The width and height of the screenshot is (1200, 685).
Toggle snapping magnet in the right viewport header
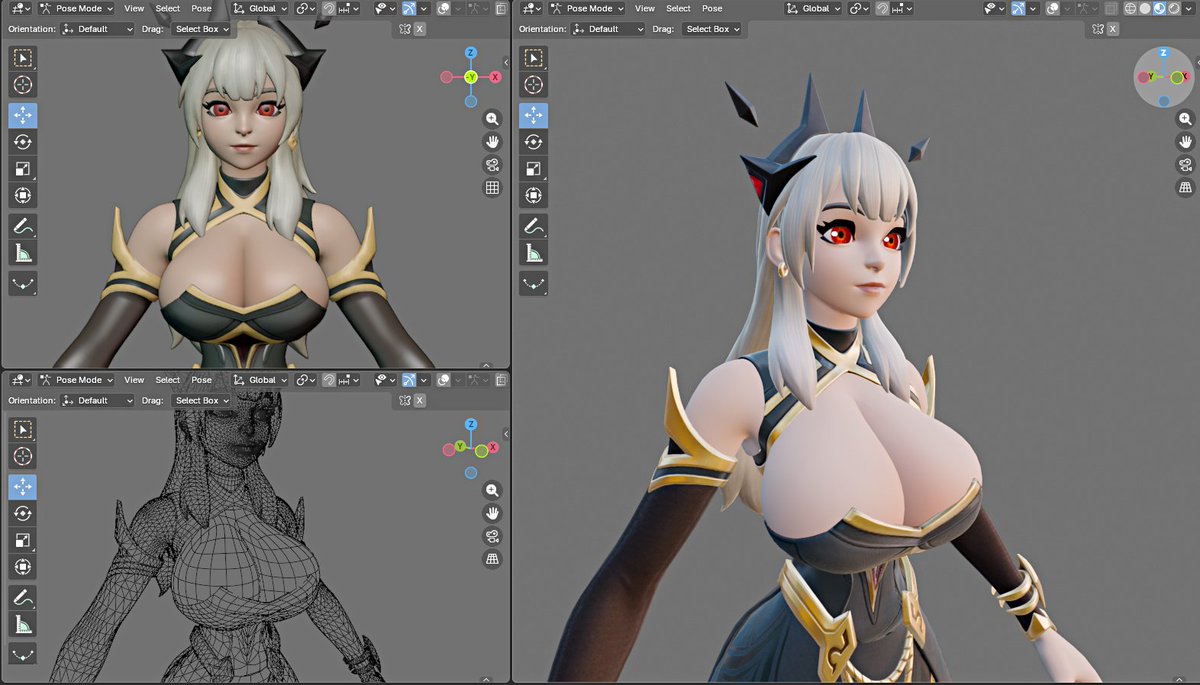tap(882, 8)
